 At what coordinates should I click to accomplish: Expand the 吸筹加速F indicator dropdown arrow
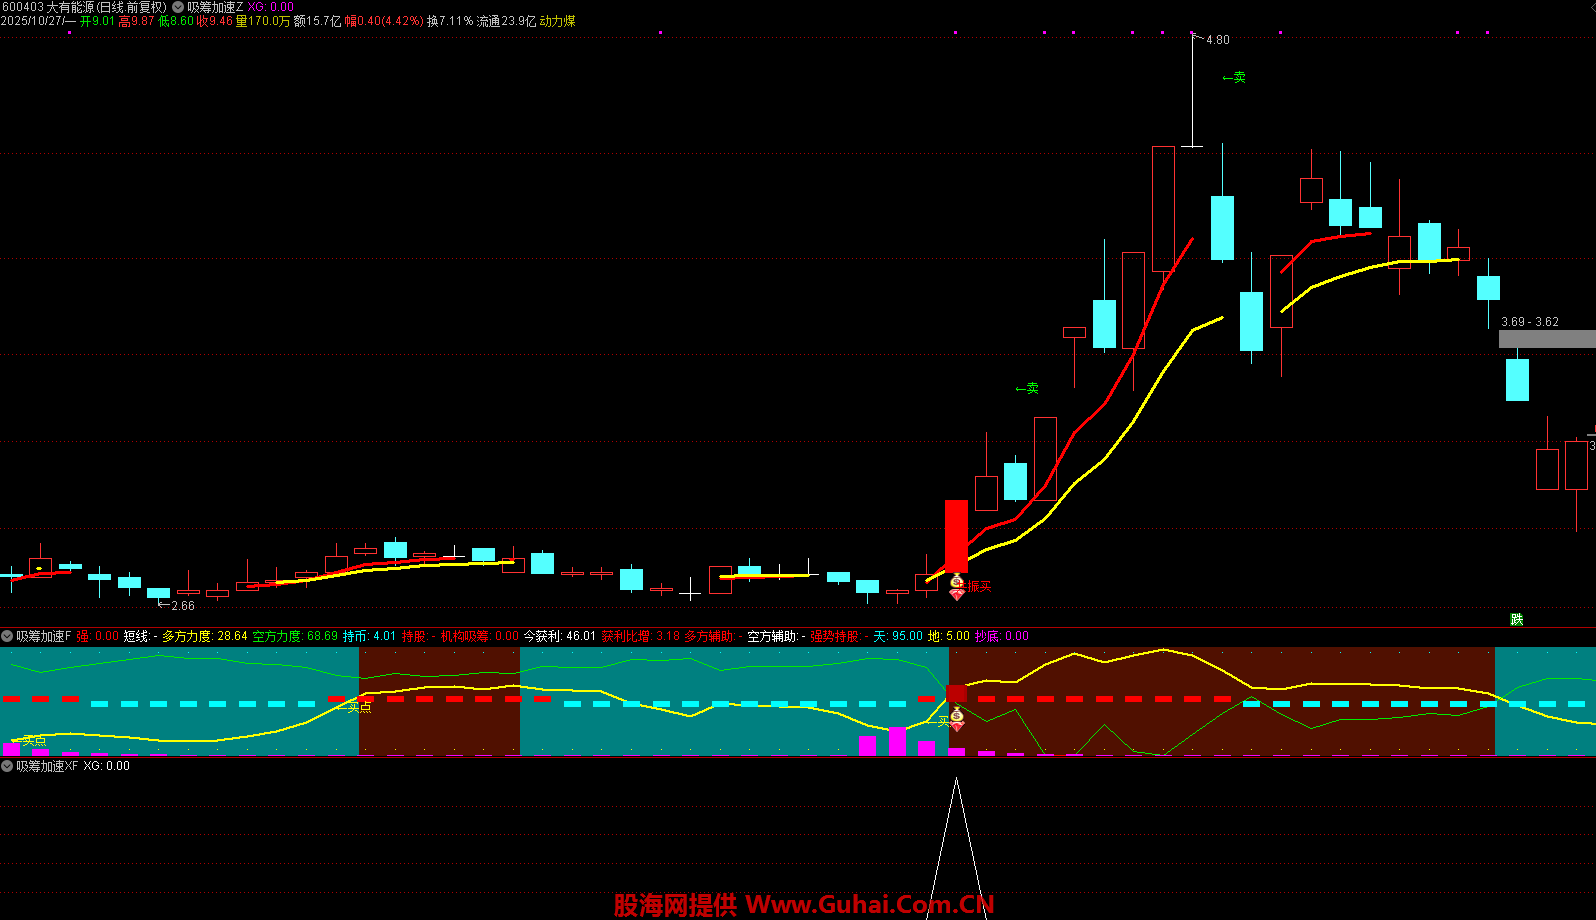[7, 636]
